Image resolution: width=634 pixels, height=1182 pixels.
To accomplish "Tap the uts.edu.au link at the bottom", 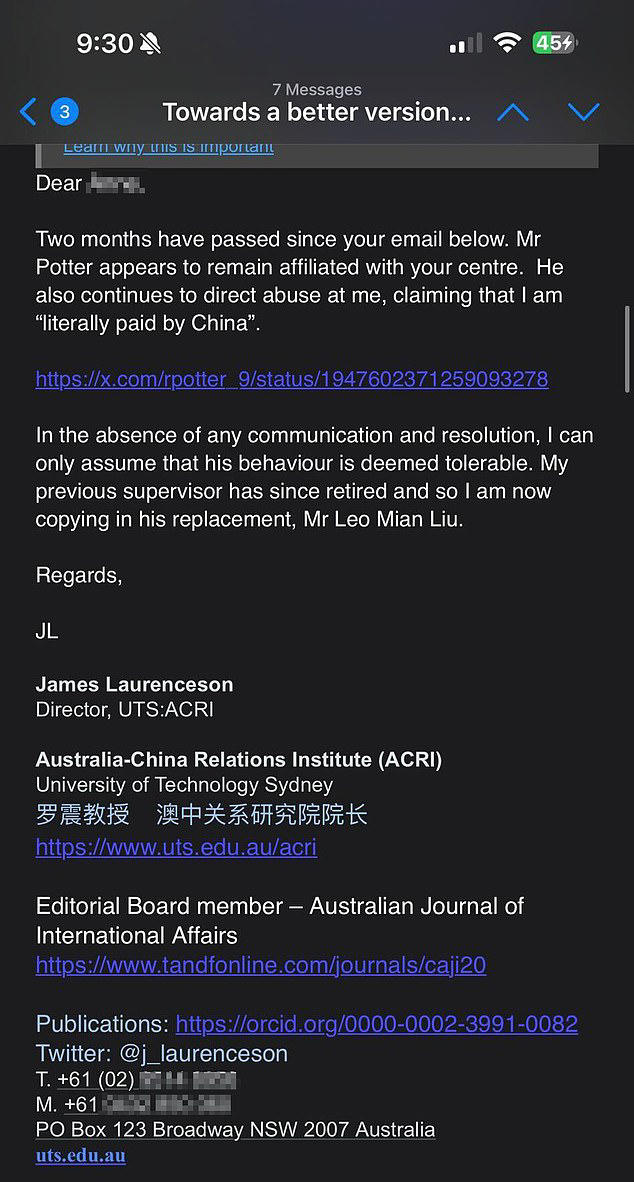I will click(x=80, y=1155).
